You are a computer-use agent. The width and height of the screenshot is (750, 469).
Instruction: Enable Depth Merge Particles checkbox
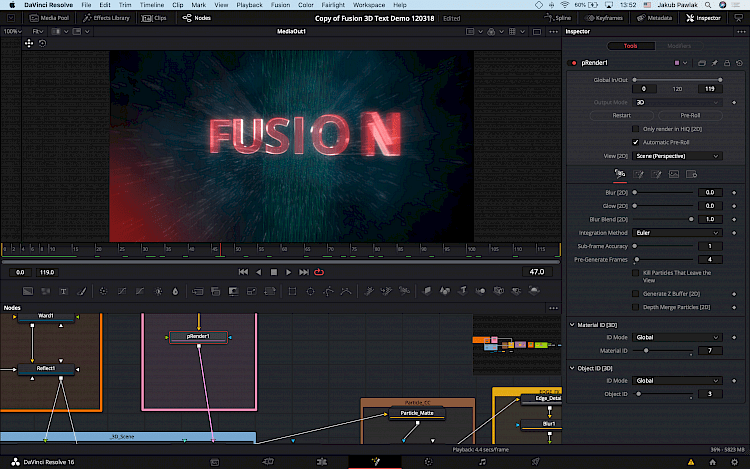pos(635,307)
